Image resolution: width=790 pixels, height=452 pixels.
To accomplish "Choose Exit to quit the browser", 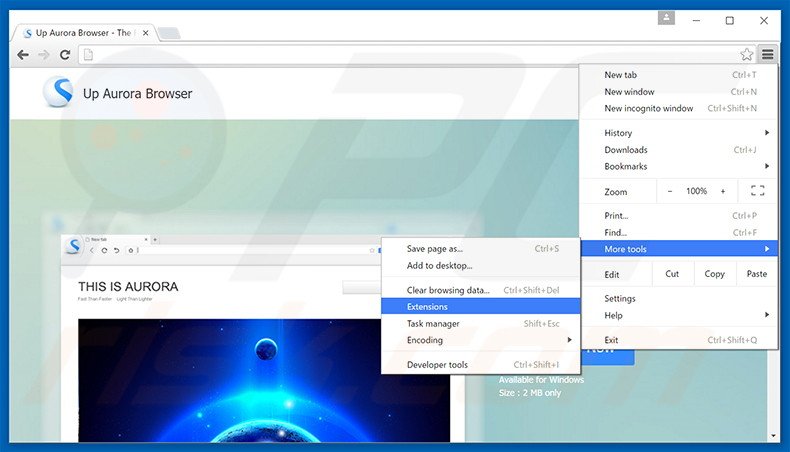I will pos(679,340).
